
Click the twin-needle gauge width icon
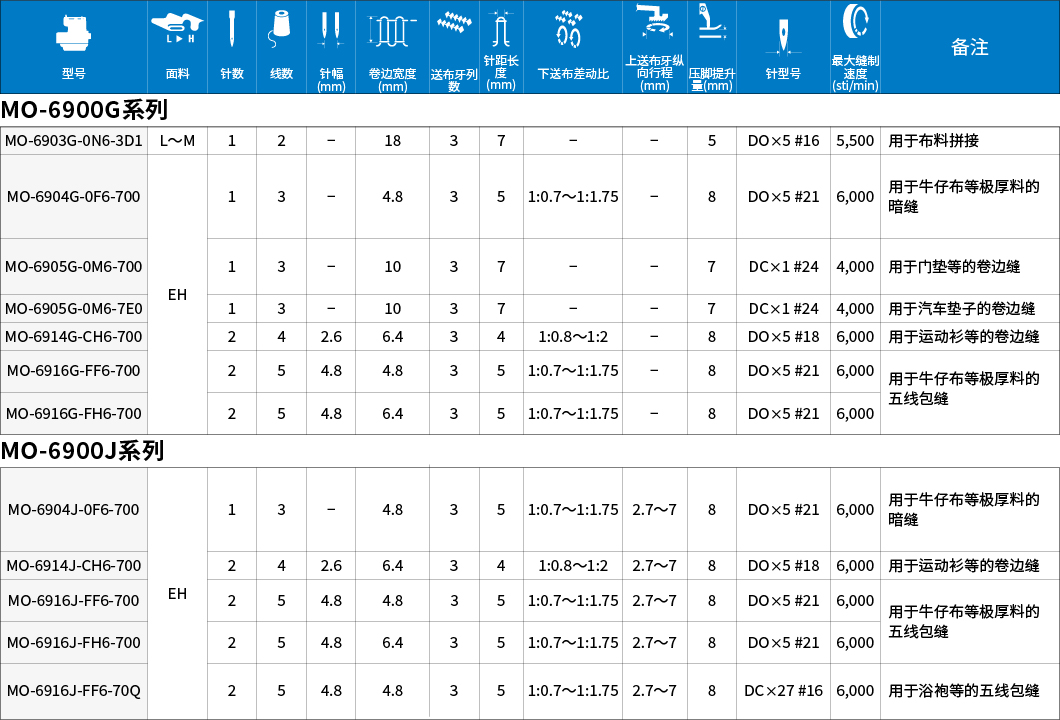click(x=331, y=29)
